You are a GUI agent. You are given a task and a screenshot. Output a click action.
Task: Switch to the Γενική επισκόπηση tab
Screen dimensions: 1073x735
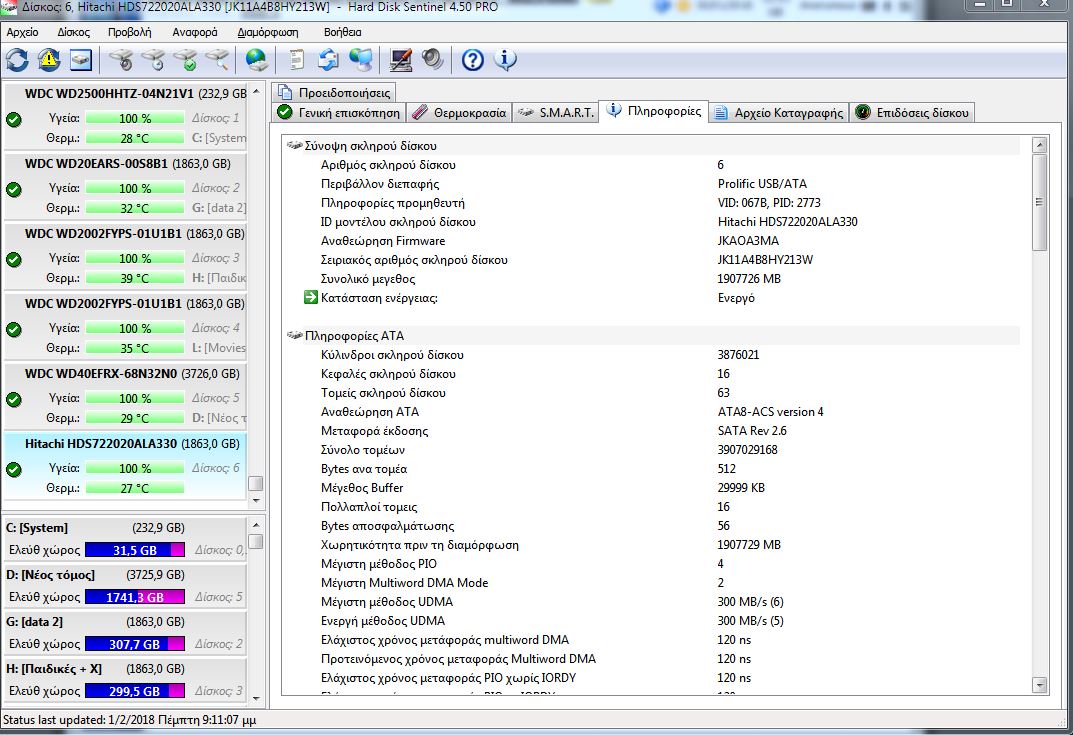click(339, 113)
